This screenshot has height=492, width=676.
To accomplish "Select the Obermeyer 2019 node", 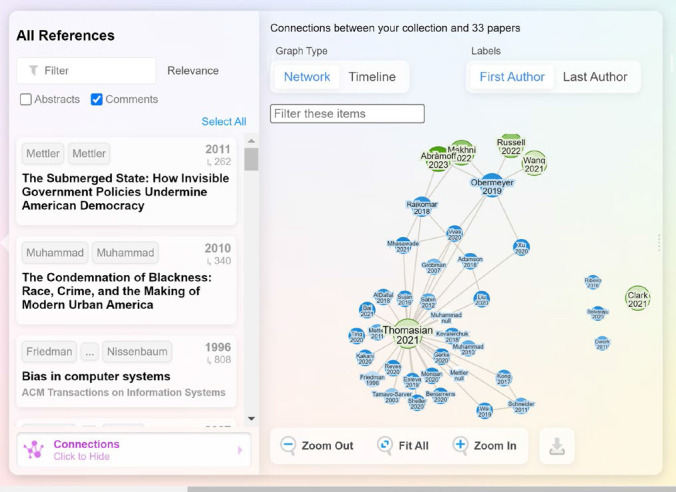I will point(491,183).
